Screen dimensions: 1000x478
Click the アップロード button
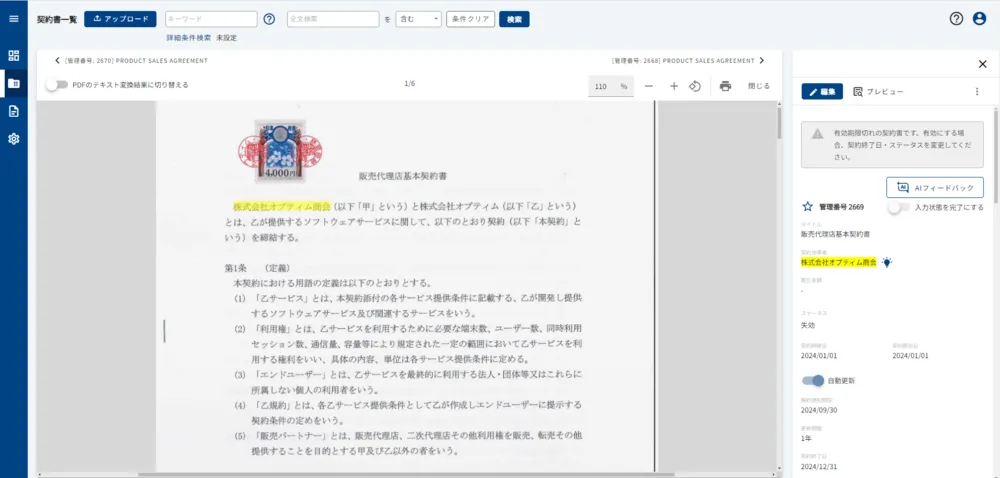(120, 19)
